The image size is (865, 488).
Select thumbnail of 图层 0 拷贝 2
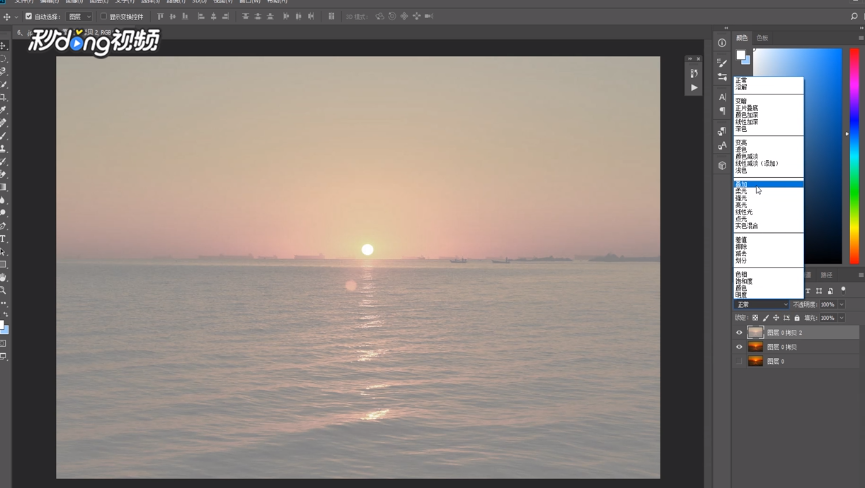point(755,332)
